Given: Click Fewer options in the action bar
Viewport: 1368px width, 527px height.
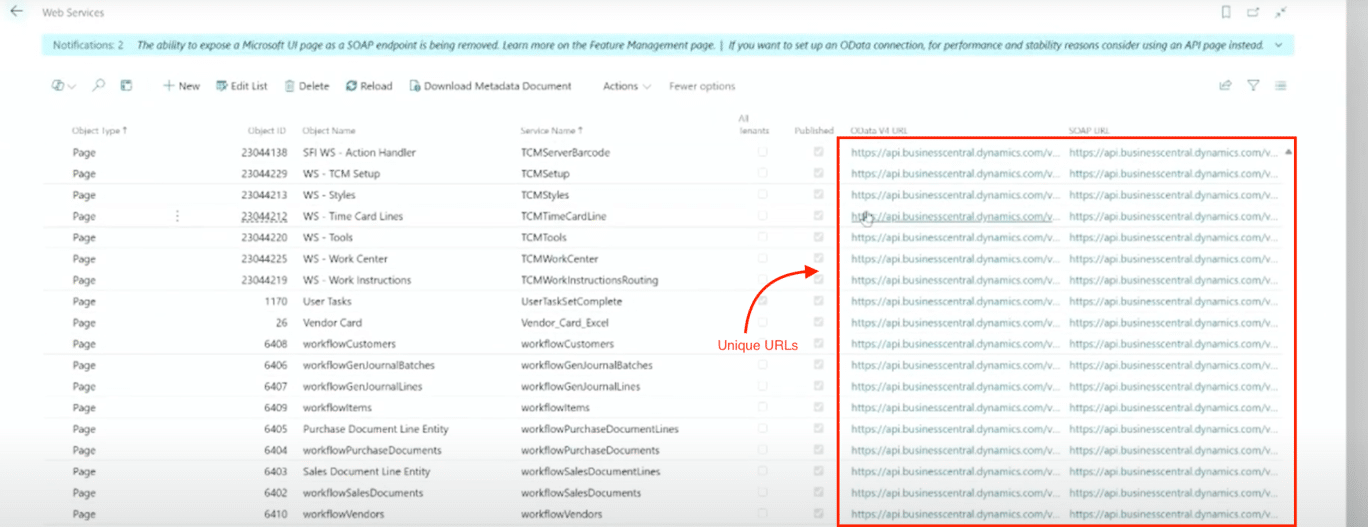Looking at the screenshot, I should point(702,86).
